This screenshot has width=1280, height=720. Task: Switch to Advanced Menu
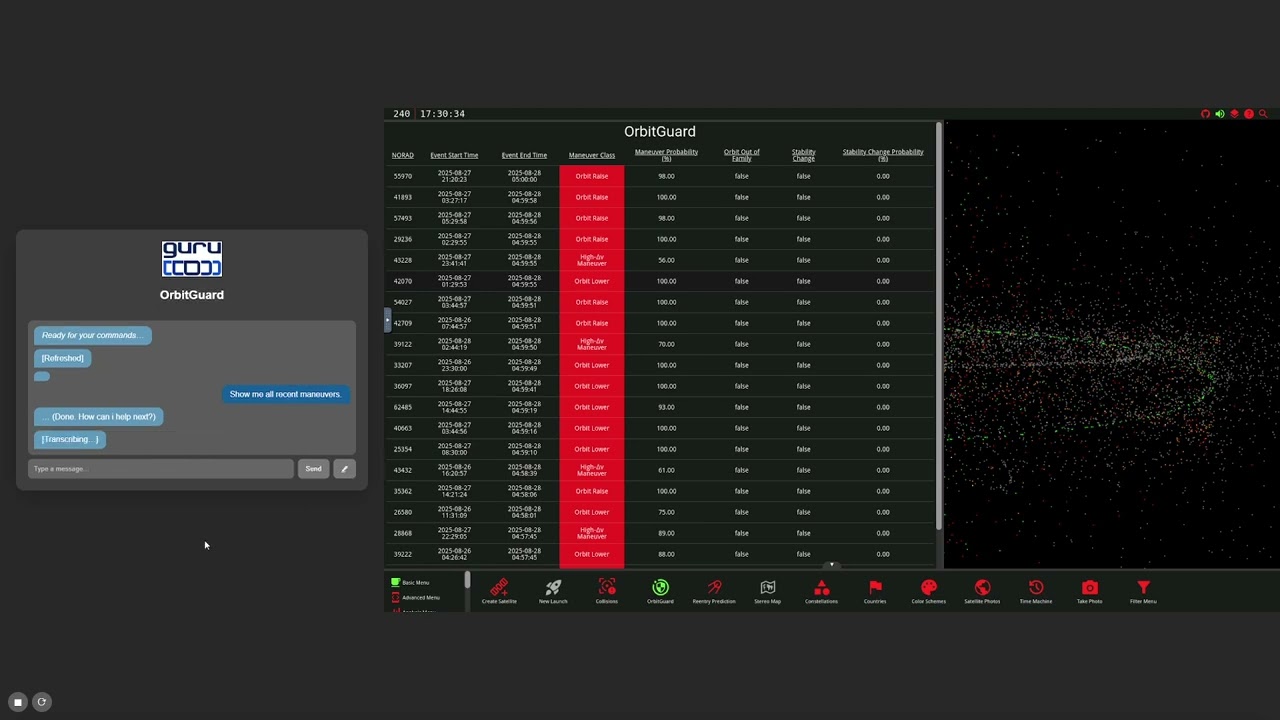pos(415,597)
